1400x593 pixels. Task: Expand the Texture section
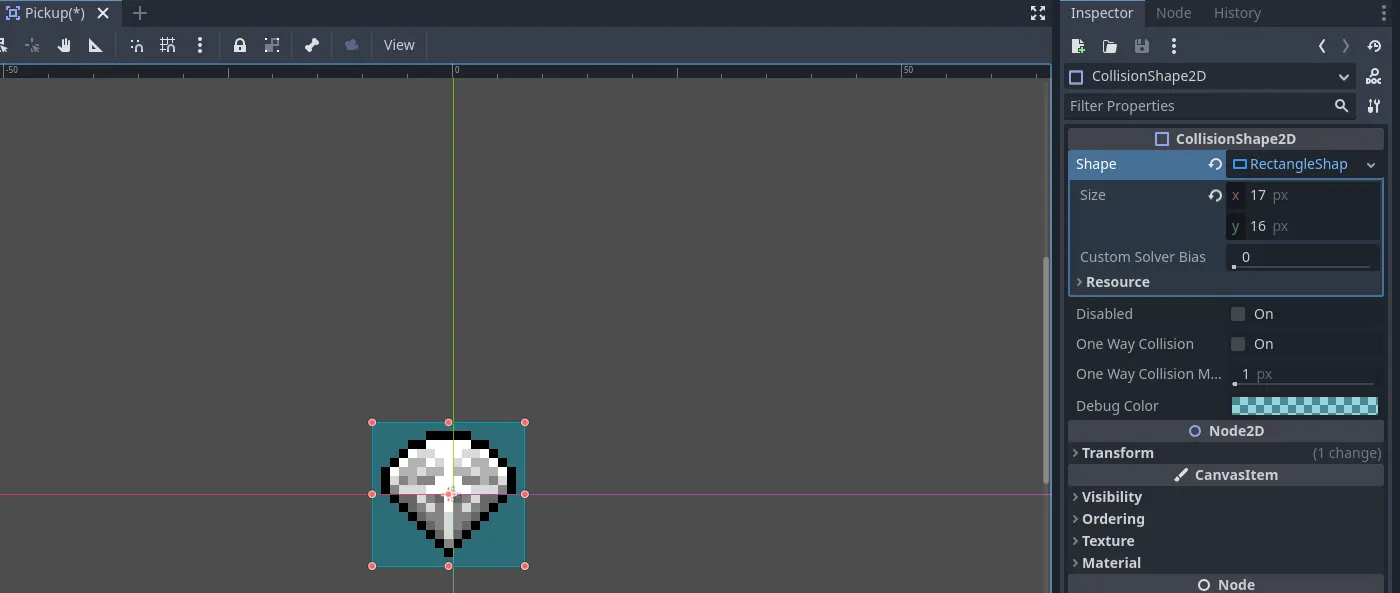pyautogui.click(x=1226, y=541)
